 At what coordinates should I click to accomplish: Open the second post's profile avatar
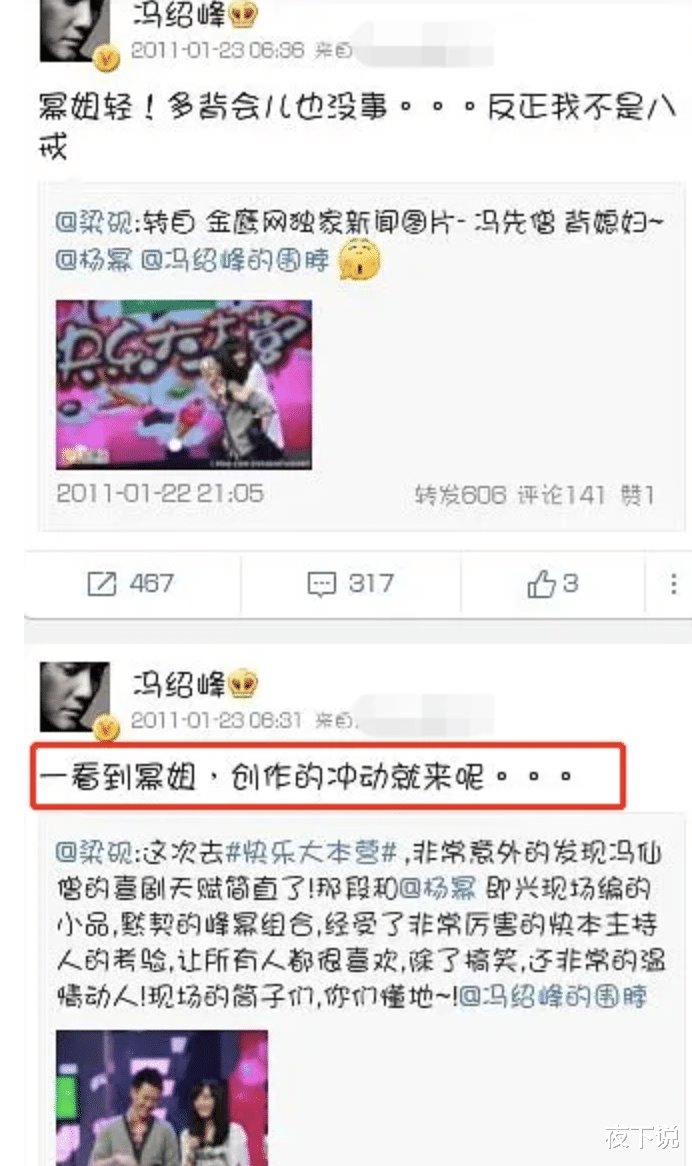click(x=74, y=697)
